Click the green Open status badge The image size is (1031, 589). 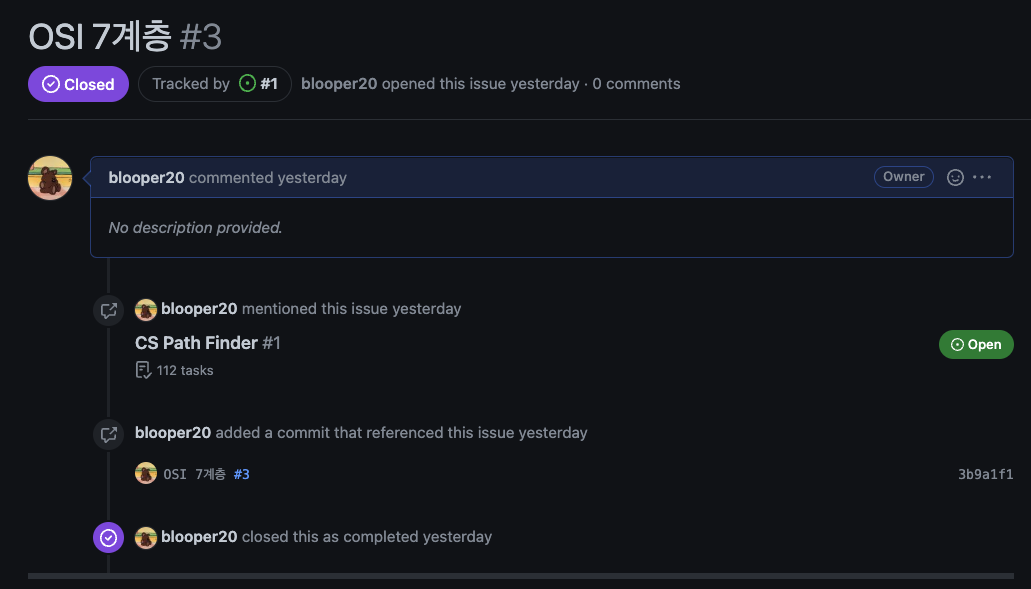976,344
